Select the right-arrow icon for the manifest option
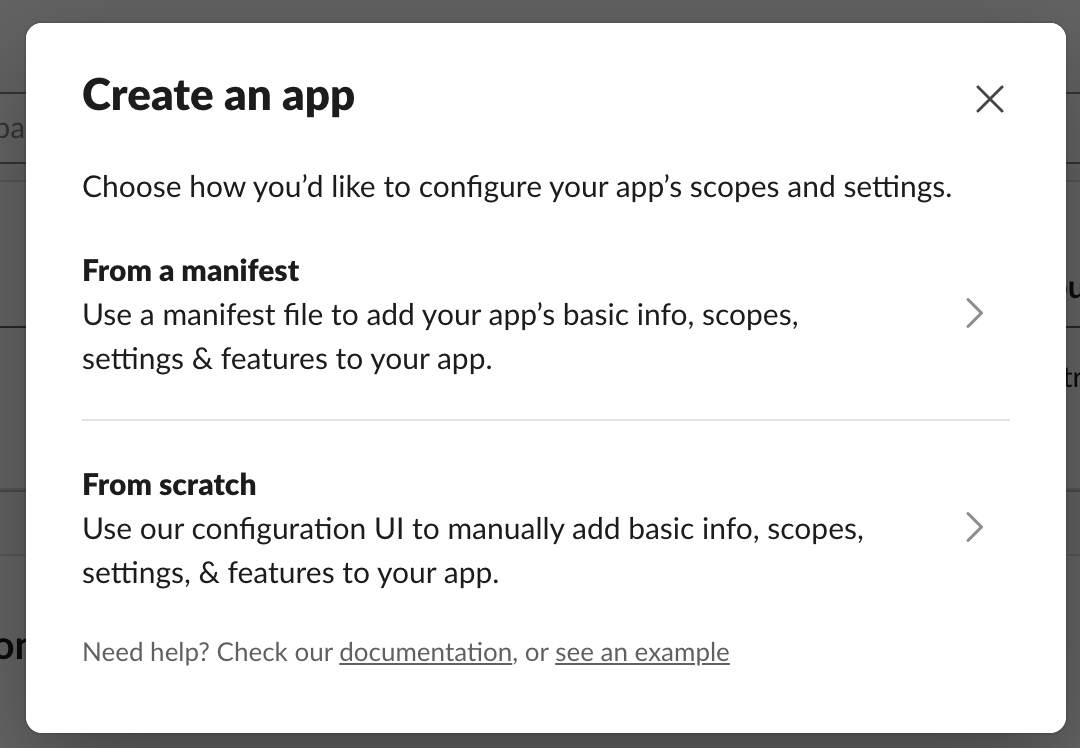 975,313
